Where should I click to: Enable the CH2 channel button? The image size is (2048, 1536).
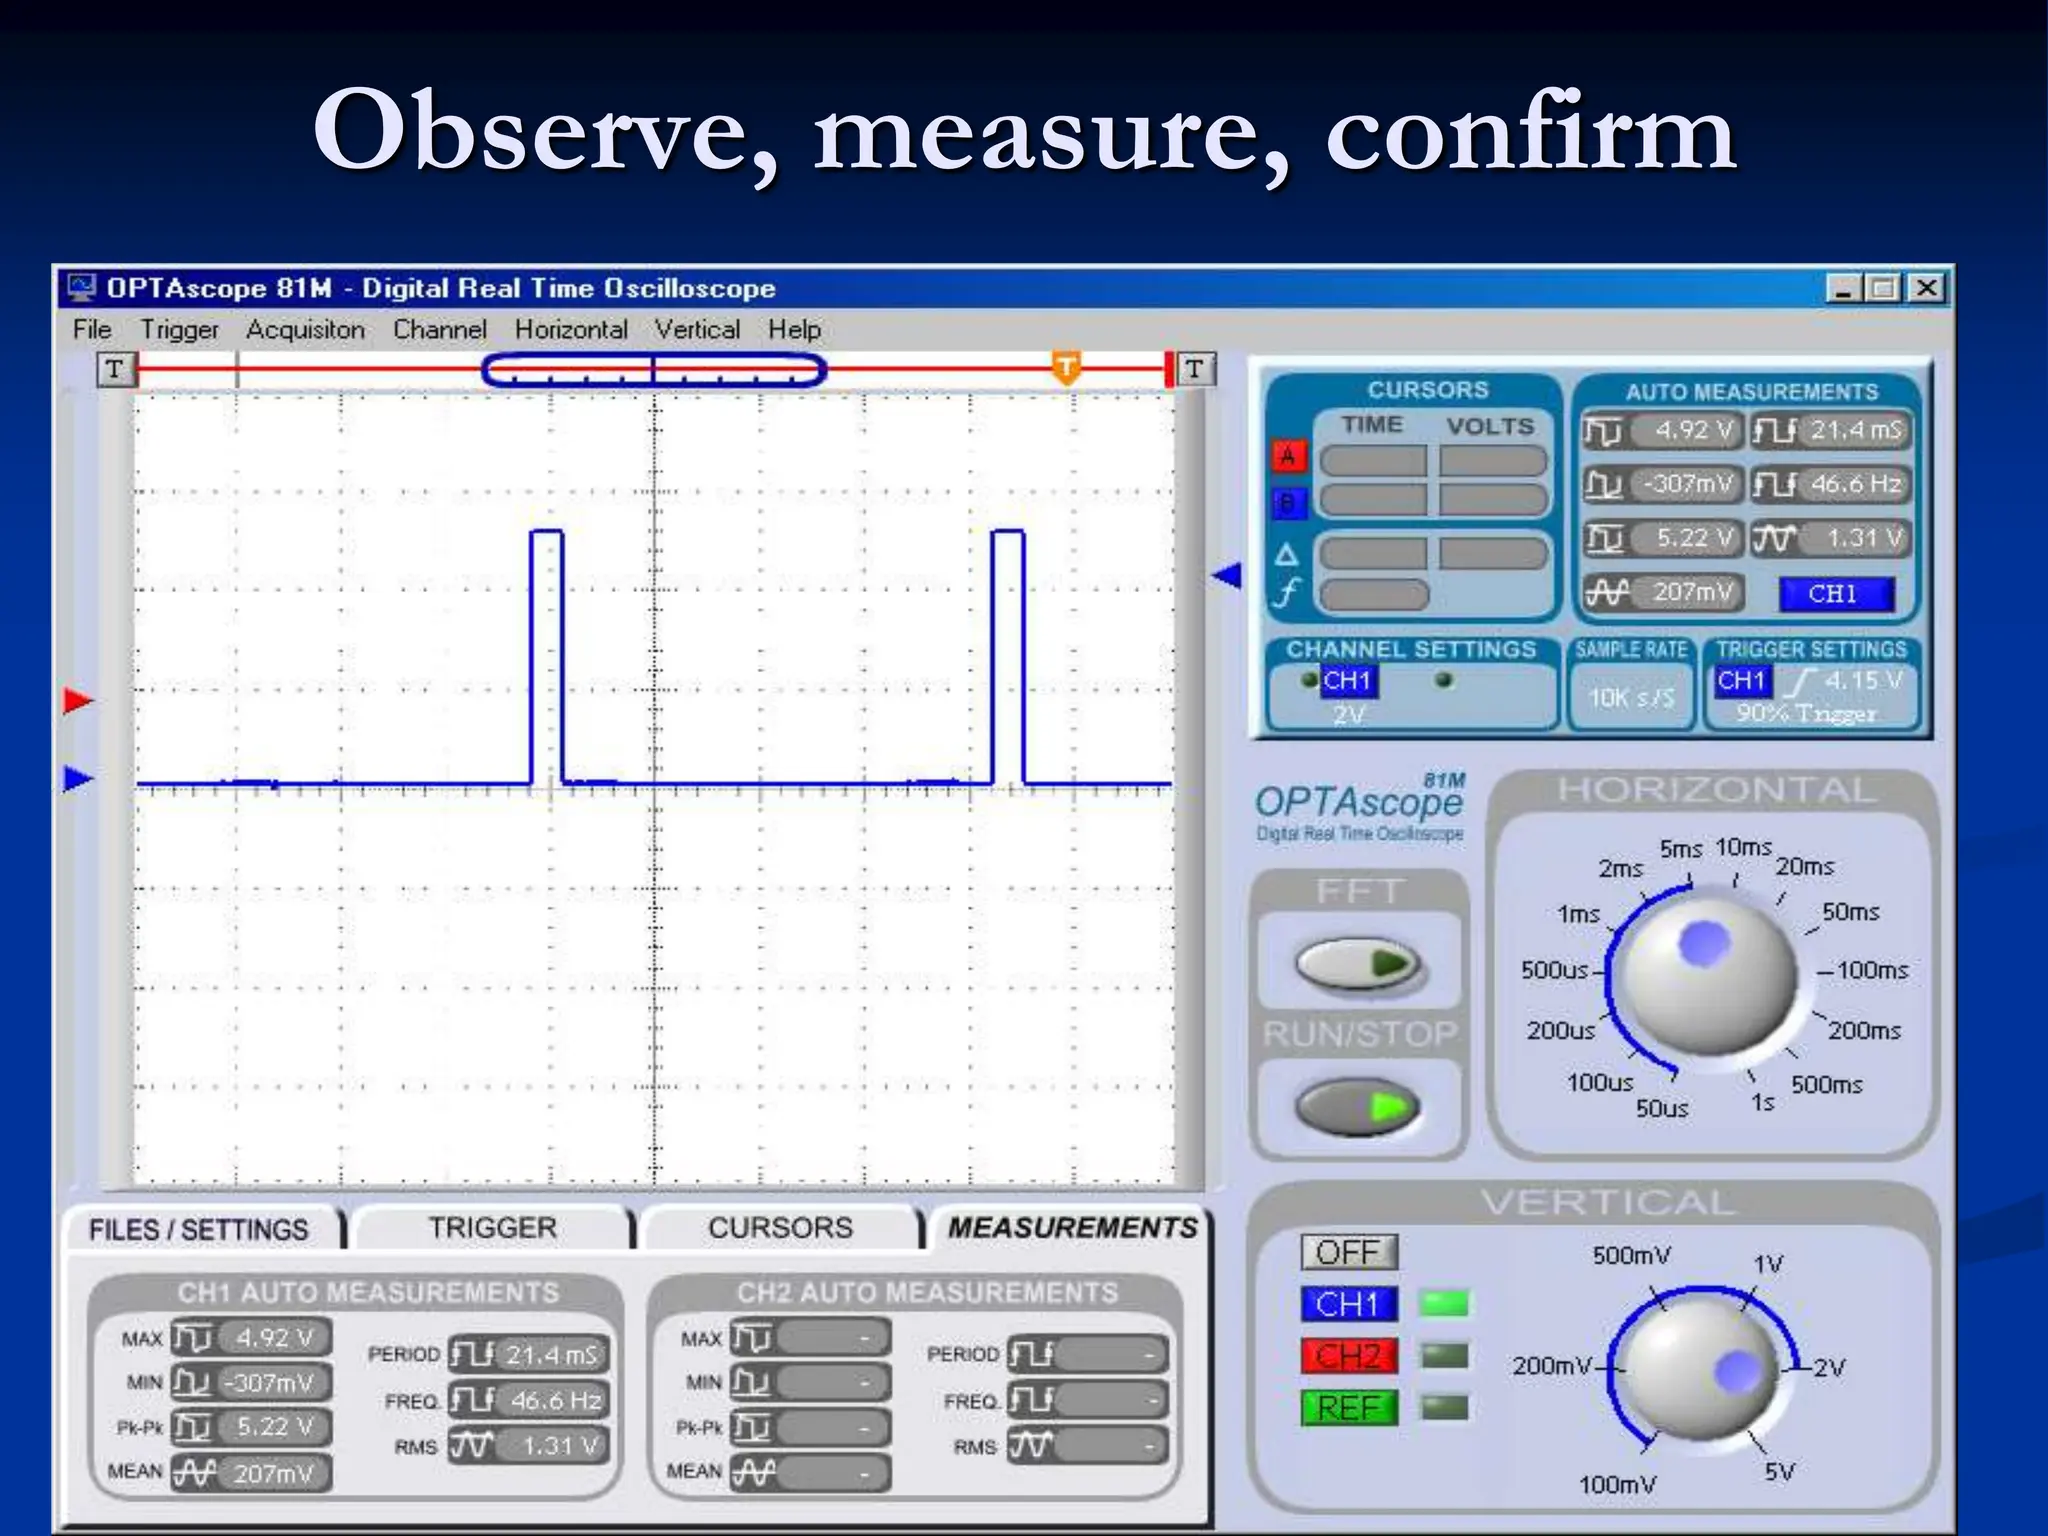pos(1348,1356)
